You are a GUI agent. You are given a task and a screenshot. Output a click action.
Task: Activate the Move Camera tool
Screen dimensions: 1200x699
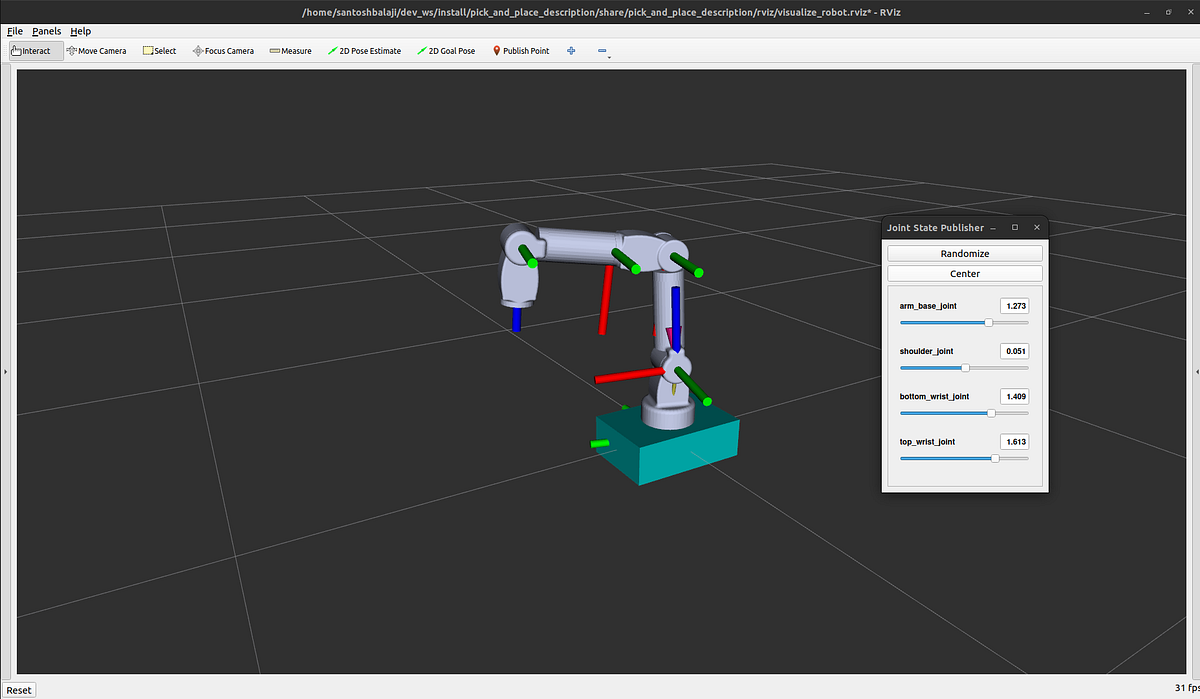[96, 50]
